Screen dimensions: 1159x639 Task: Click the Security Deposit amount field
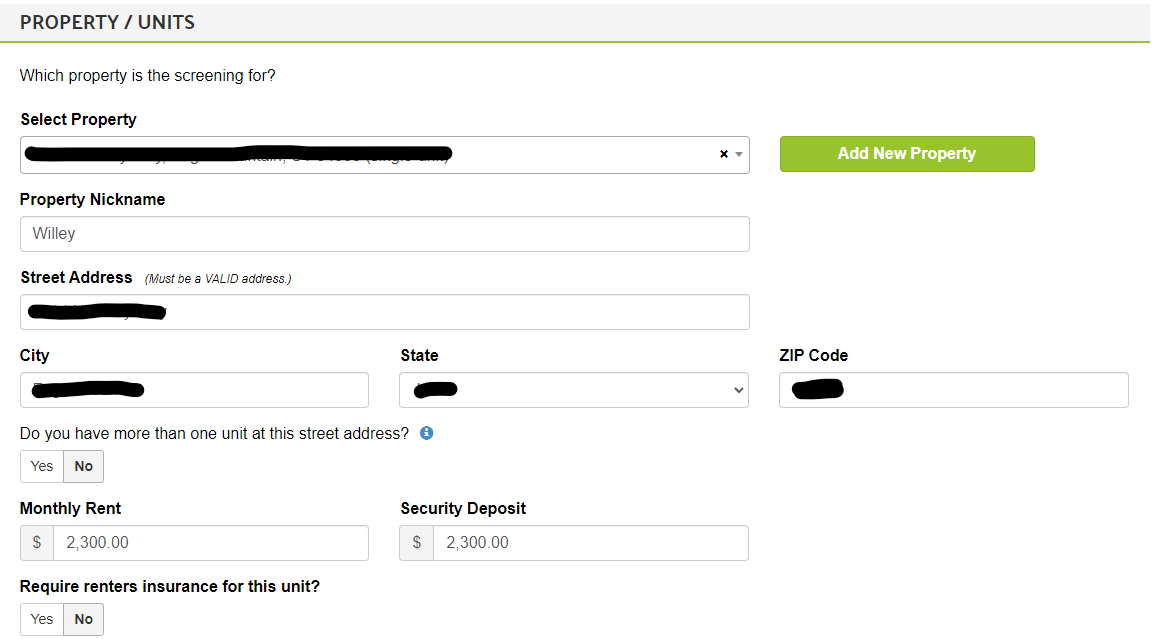pyautogui.click(x=590, y=543)
